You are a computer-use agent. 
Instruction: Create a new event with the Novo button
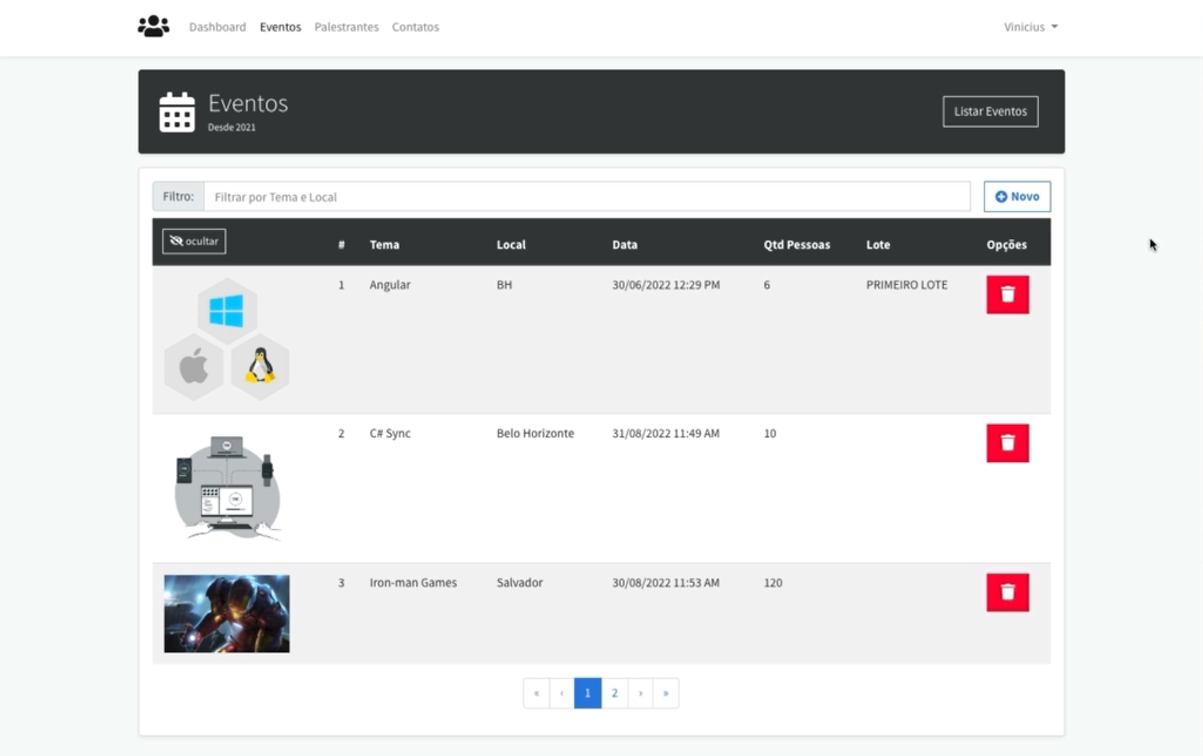[x=1017, y=196]
